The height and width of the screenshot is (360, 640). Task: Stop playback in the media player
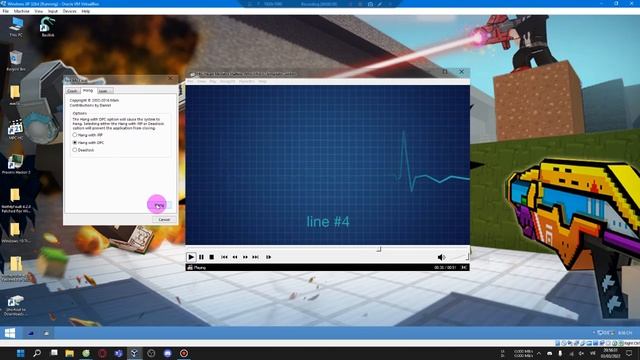point(211,257)
